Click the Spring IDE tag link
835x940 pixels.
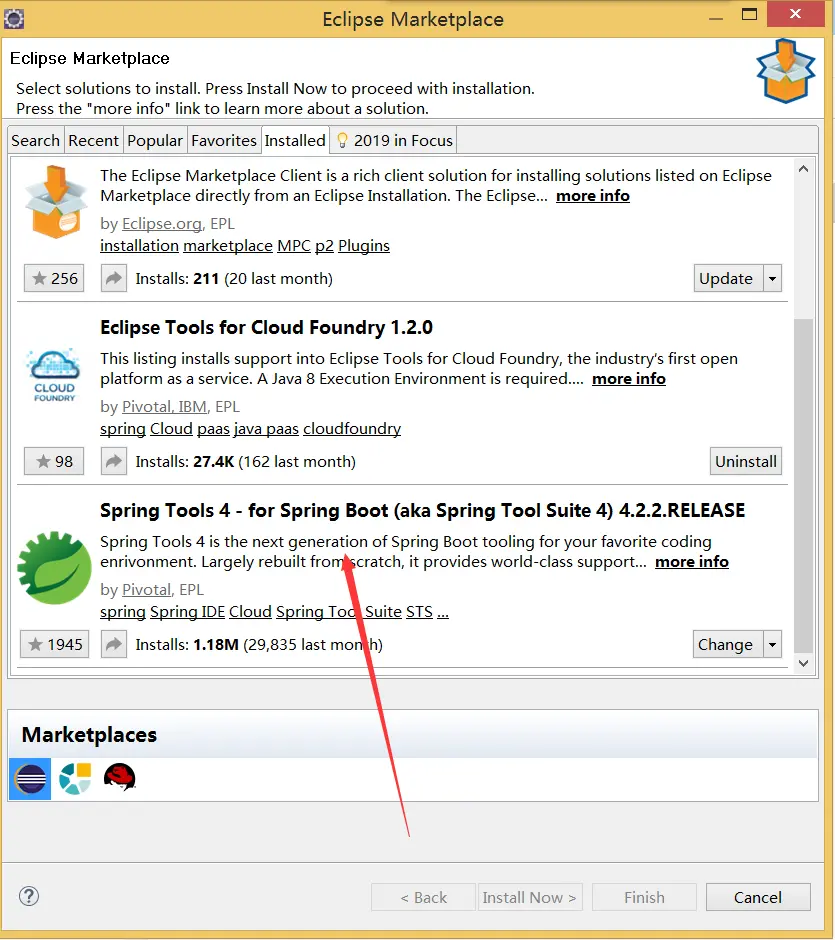coord(187,611)
